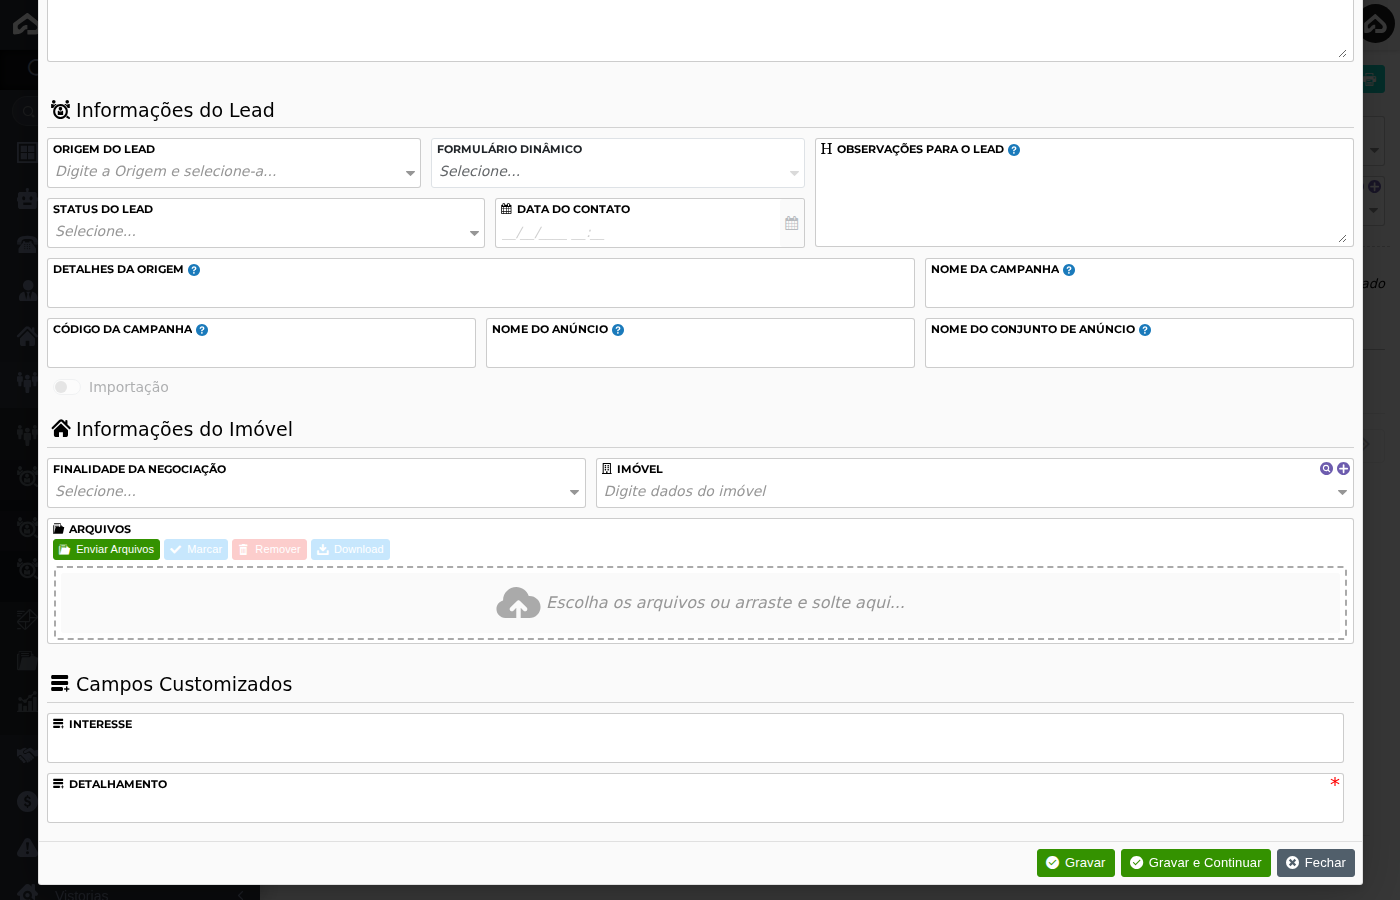Open calendar picker for Data do Contato

click(792, 223)
